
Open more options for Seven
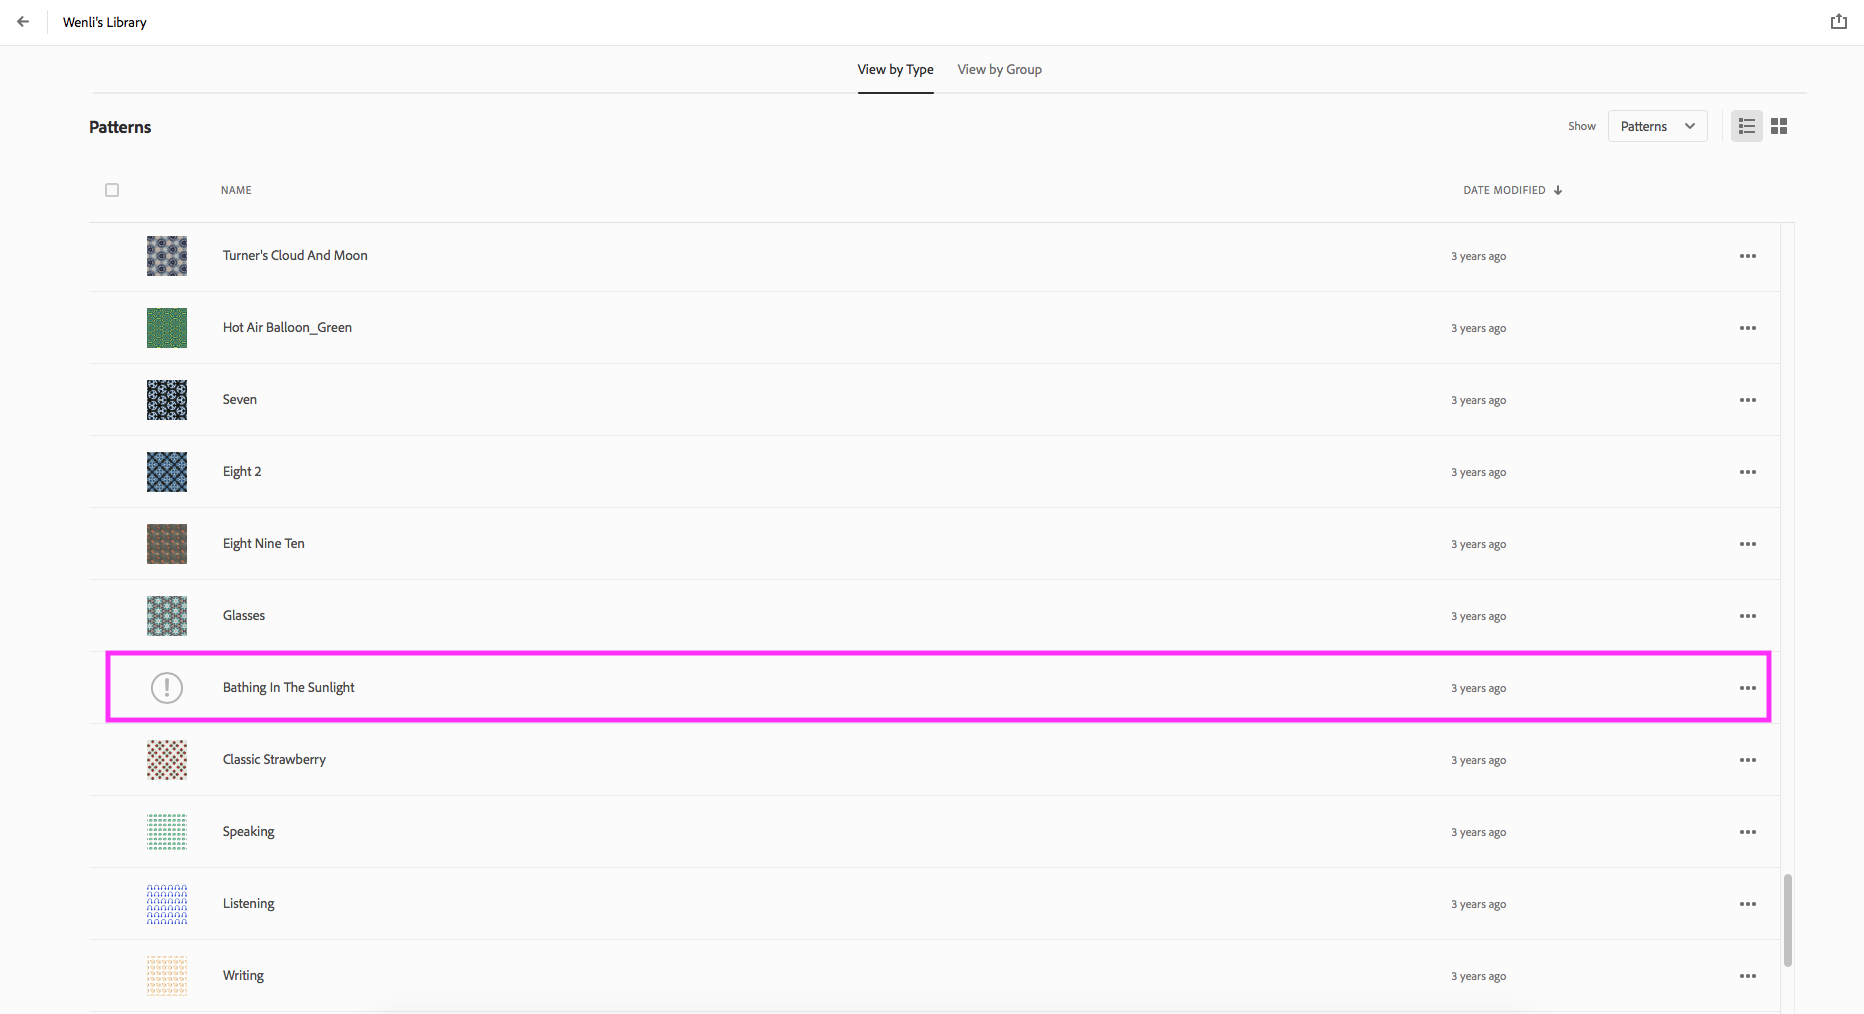pos(1747,400)
